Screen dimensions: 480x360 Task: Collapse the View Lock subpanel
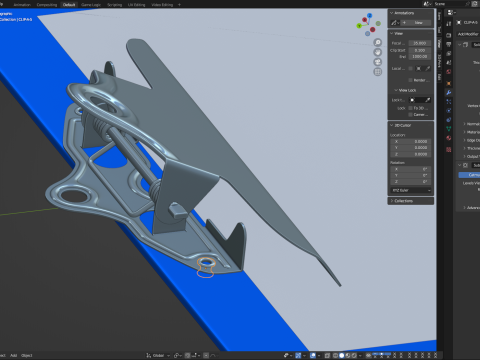click(396, 90)
